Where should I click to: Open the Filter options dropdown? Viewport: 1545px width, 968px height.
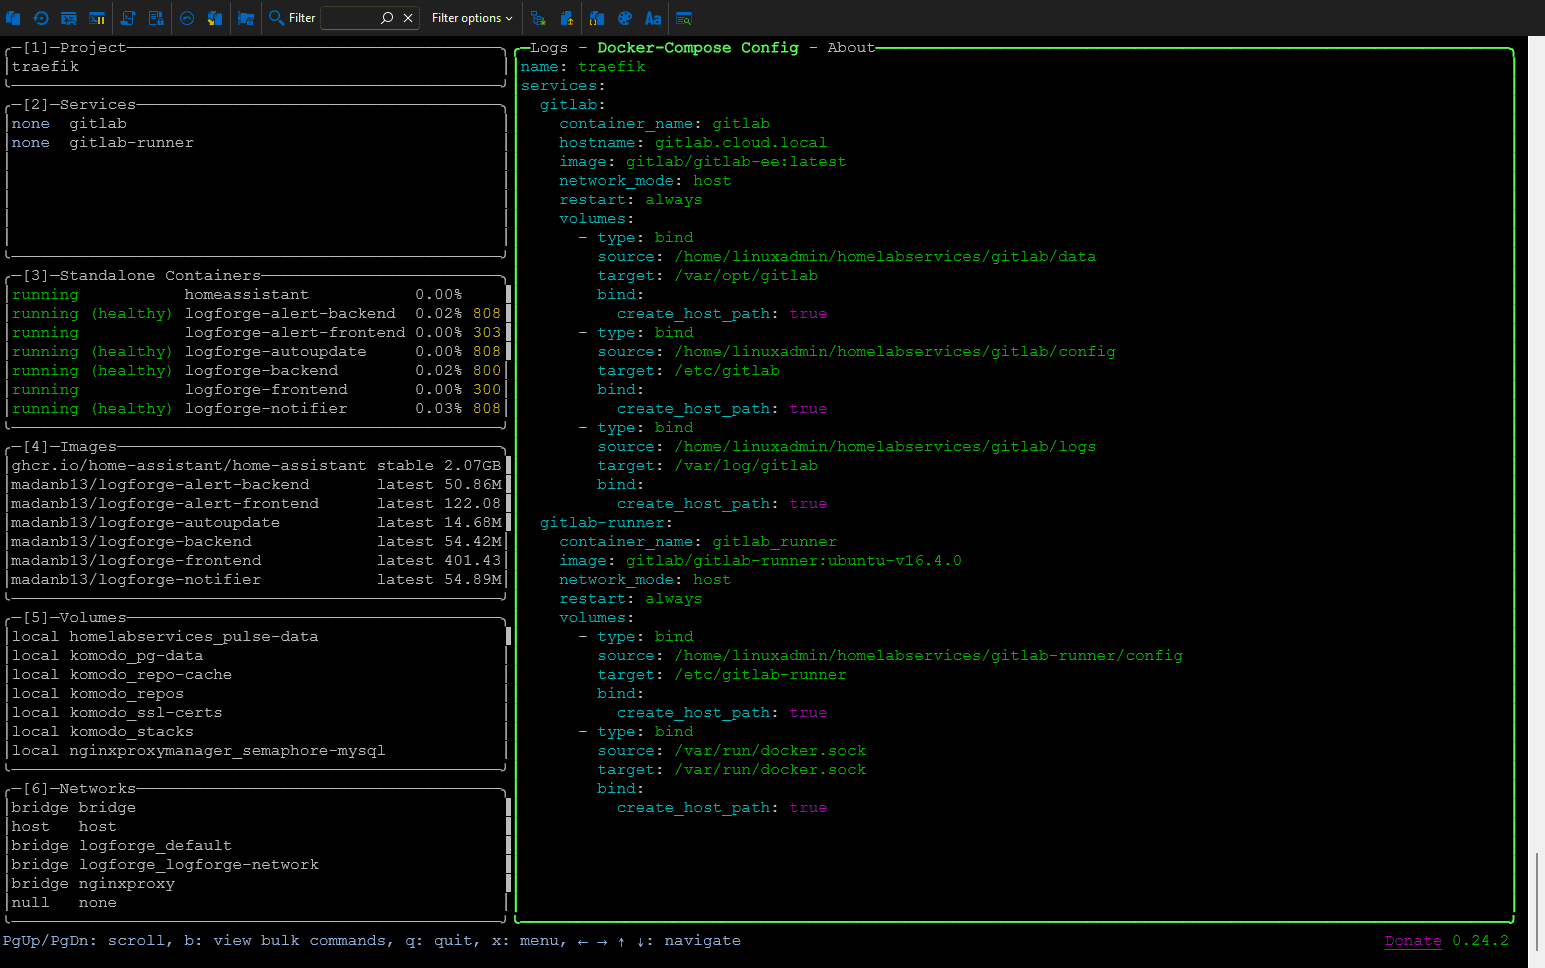coord(471,18)
